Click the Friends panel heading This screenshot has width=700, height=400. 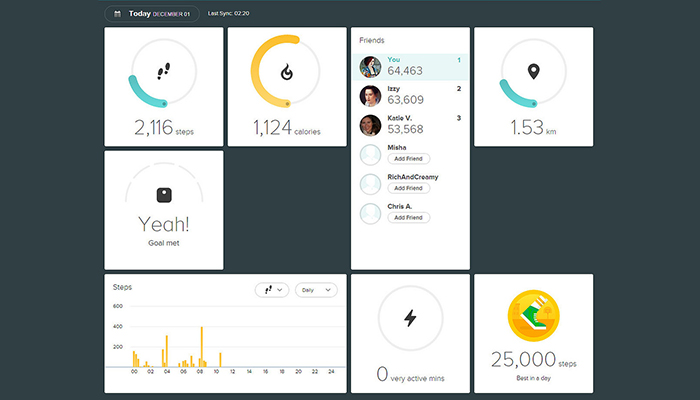click(x=371, y=40)
